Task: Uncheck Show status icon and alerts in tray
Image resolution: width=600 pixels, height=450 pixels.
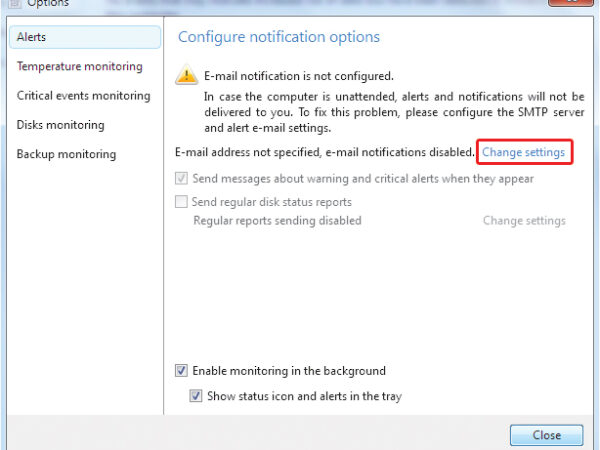Action: click(196, 396)
